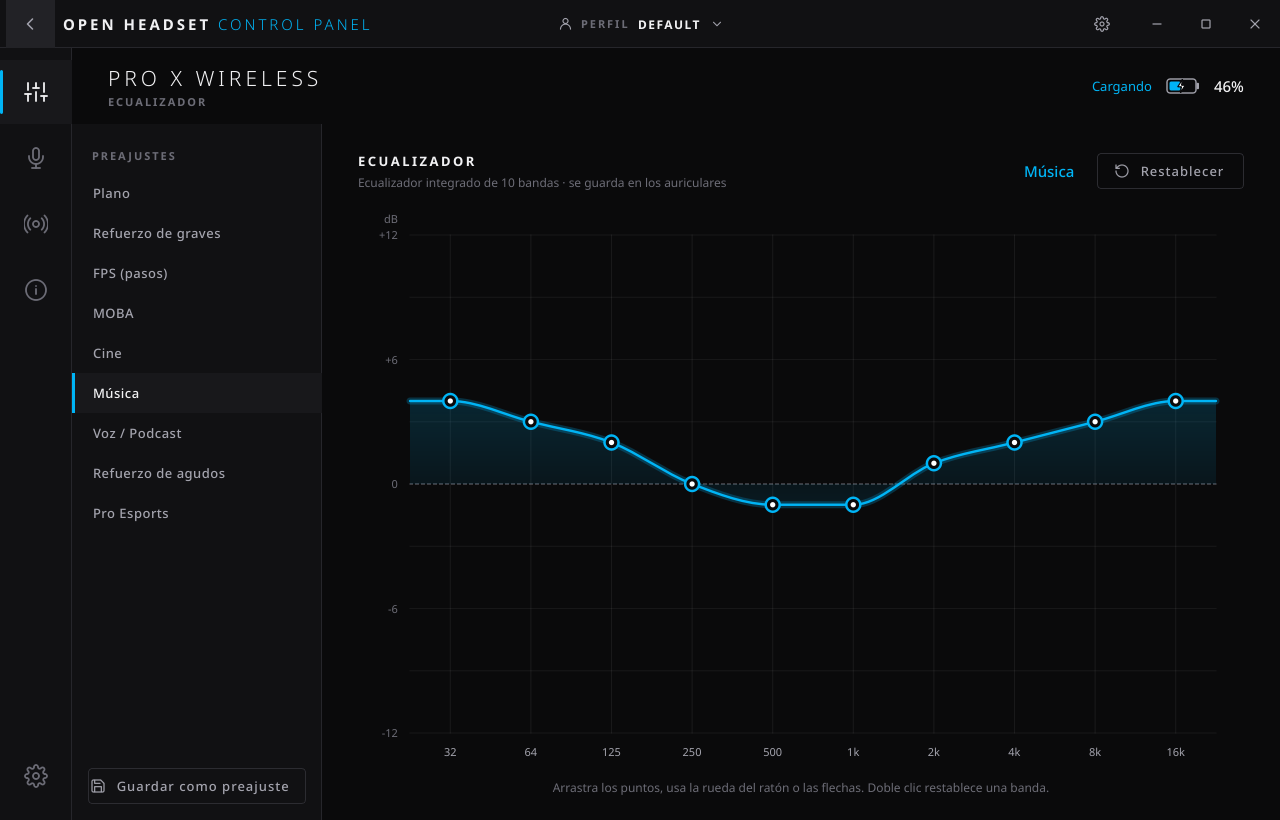Screen dimensions: 1280x820
Task: Click the 46% battery percentage
Action: click(1229, 87)
